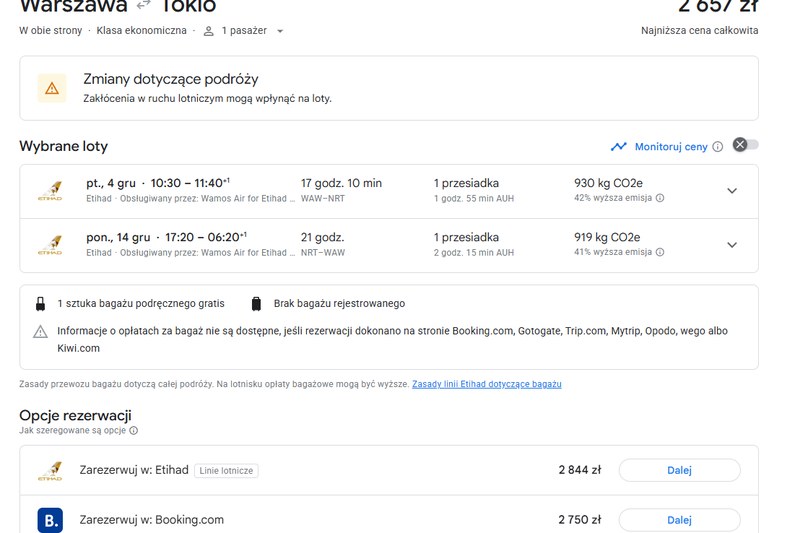
Task: Click the Zarezerwuj w: Etihad label
Action: coord(134,470)
